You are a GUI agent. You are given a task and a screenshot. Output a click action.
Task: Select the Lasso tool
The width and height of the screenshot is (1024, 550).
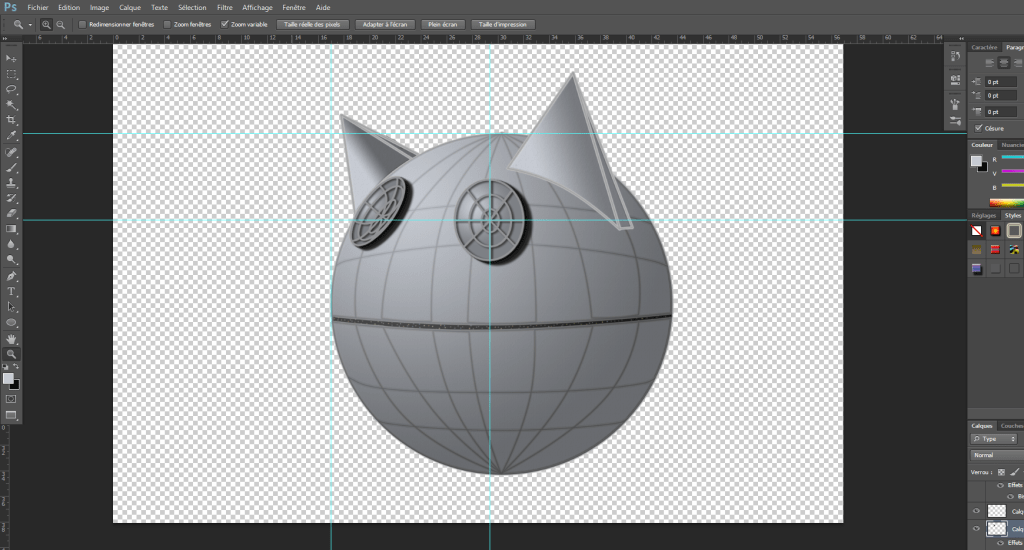pyautogui.click(x=12, y=89)
